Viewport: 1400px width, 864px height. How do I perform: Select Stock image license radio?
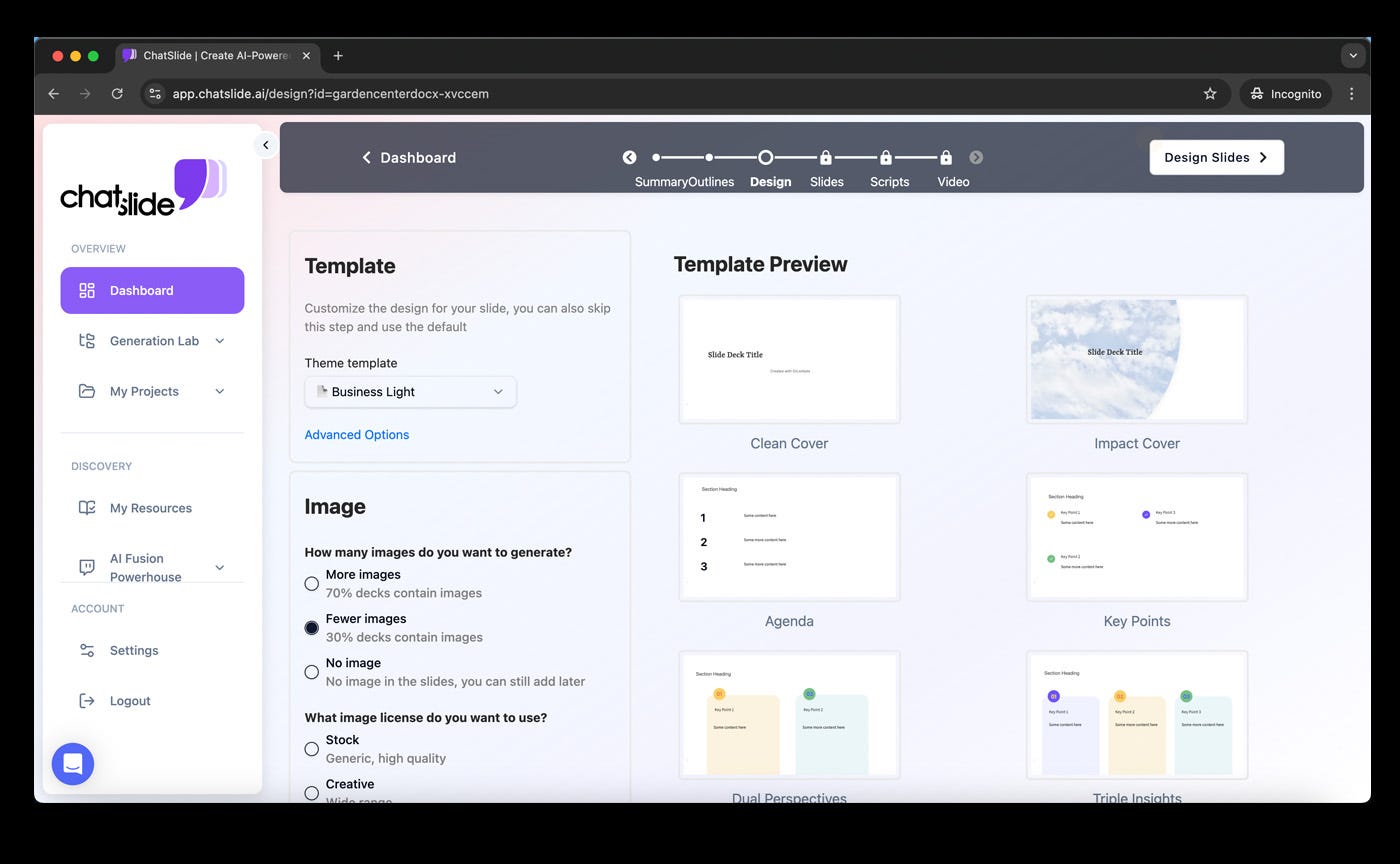(312, 749)
